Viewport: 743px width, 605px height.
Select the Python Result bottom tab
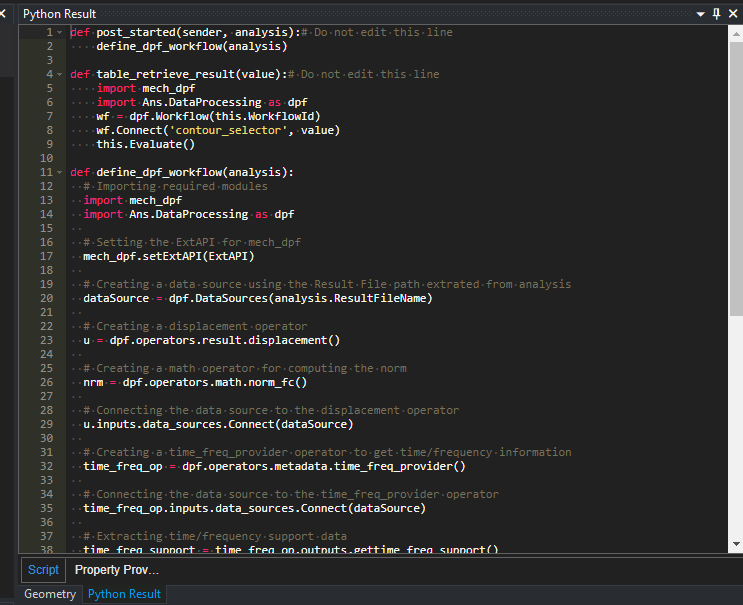[x=124, y=594]
